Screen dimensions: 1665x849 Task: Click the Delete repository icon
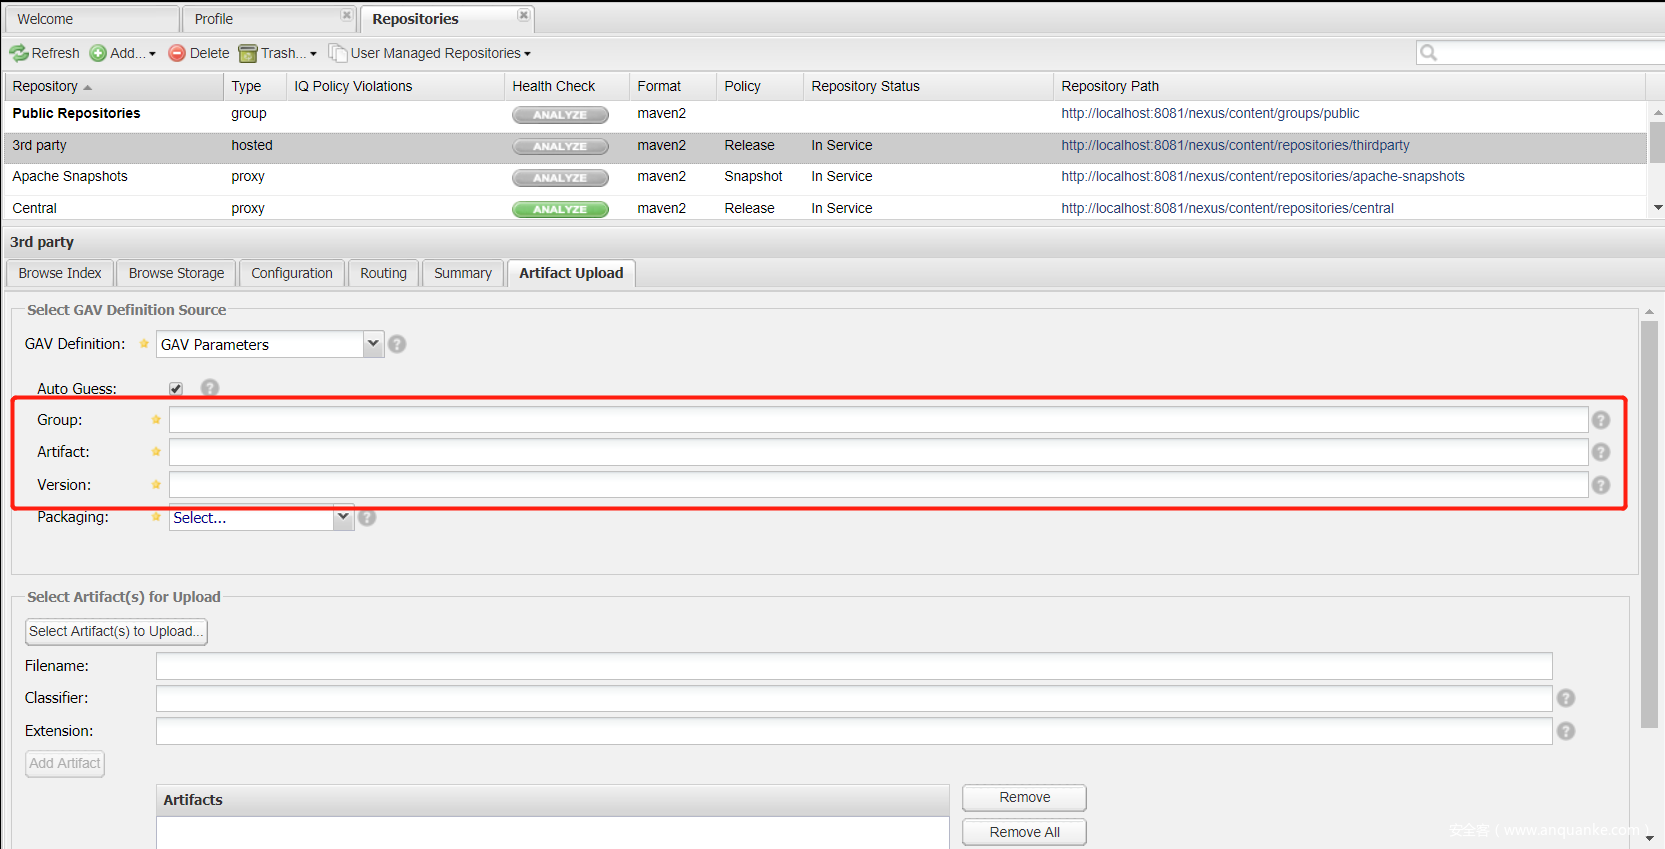point(177,53)
